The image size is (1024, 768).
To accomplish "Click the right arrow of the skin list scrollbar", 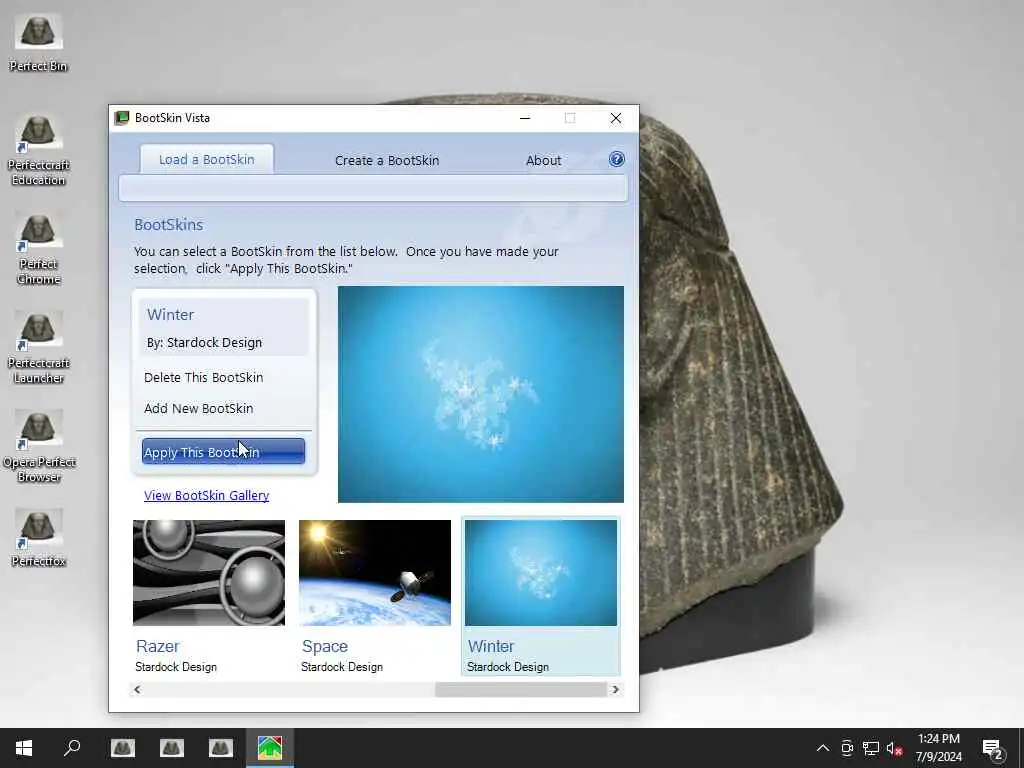I will coord(615,690).
